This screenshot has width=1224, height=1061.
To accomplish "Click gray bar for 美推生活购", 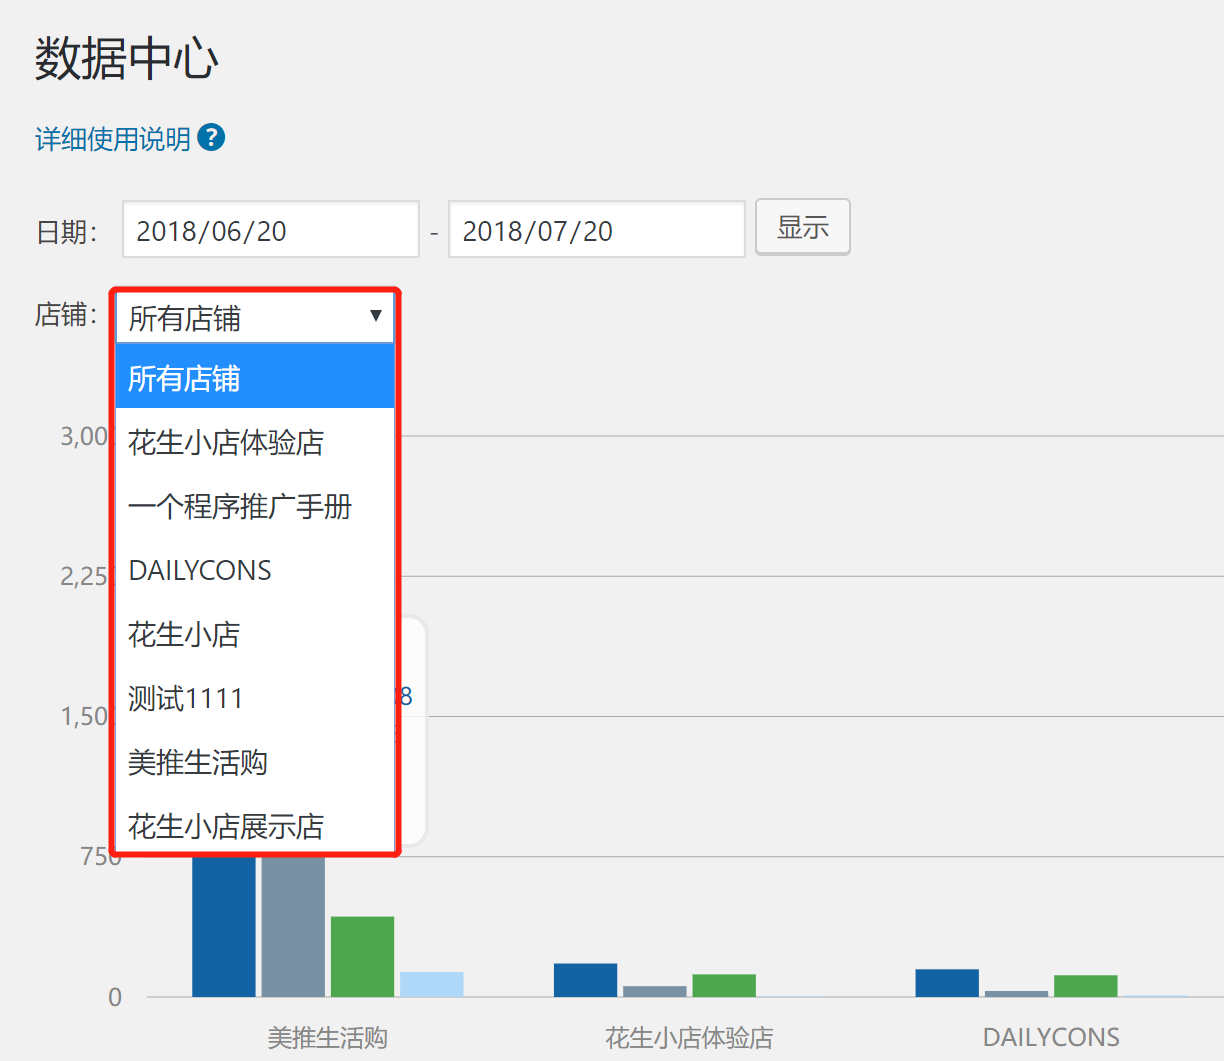I will click(293, 926).
